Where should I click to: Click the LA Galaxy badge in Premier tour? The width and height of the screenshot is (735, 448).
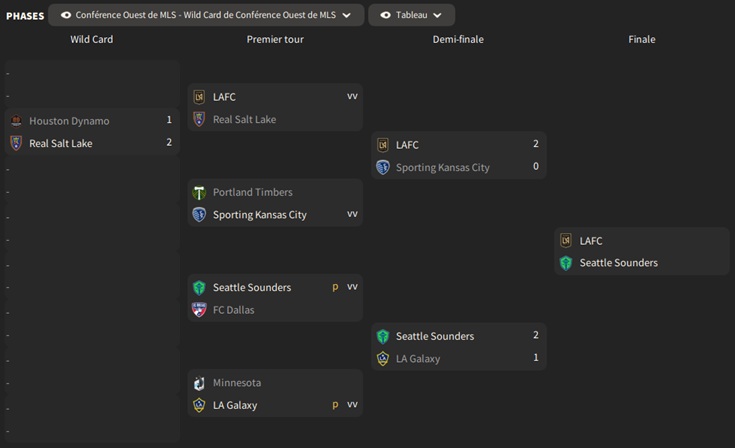[199, 405]
